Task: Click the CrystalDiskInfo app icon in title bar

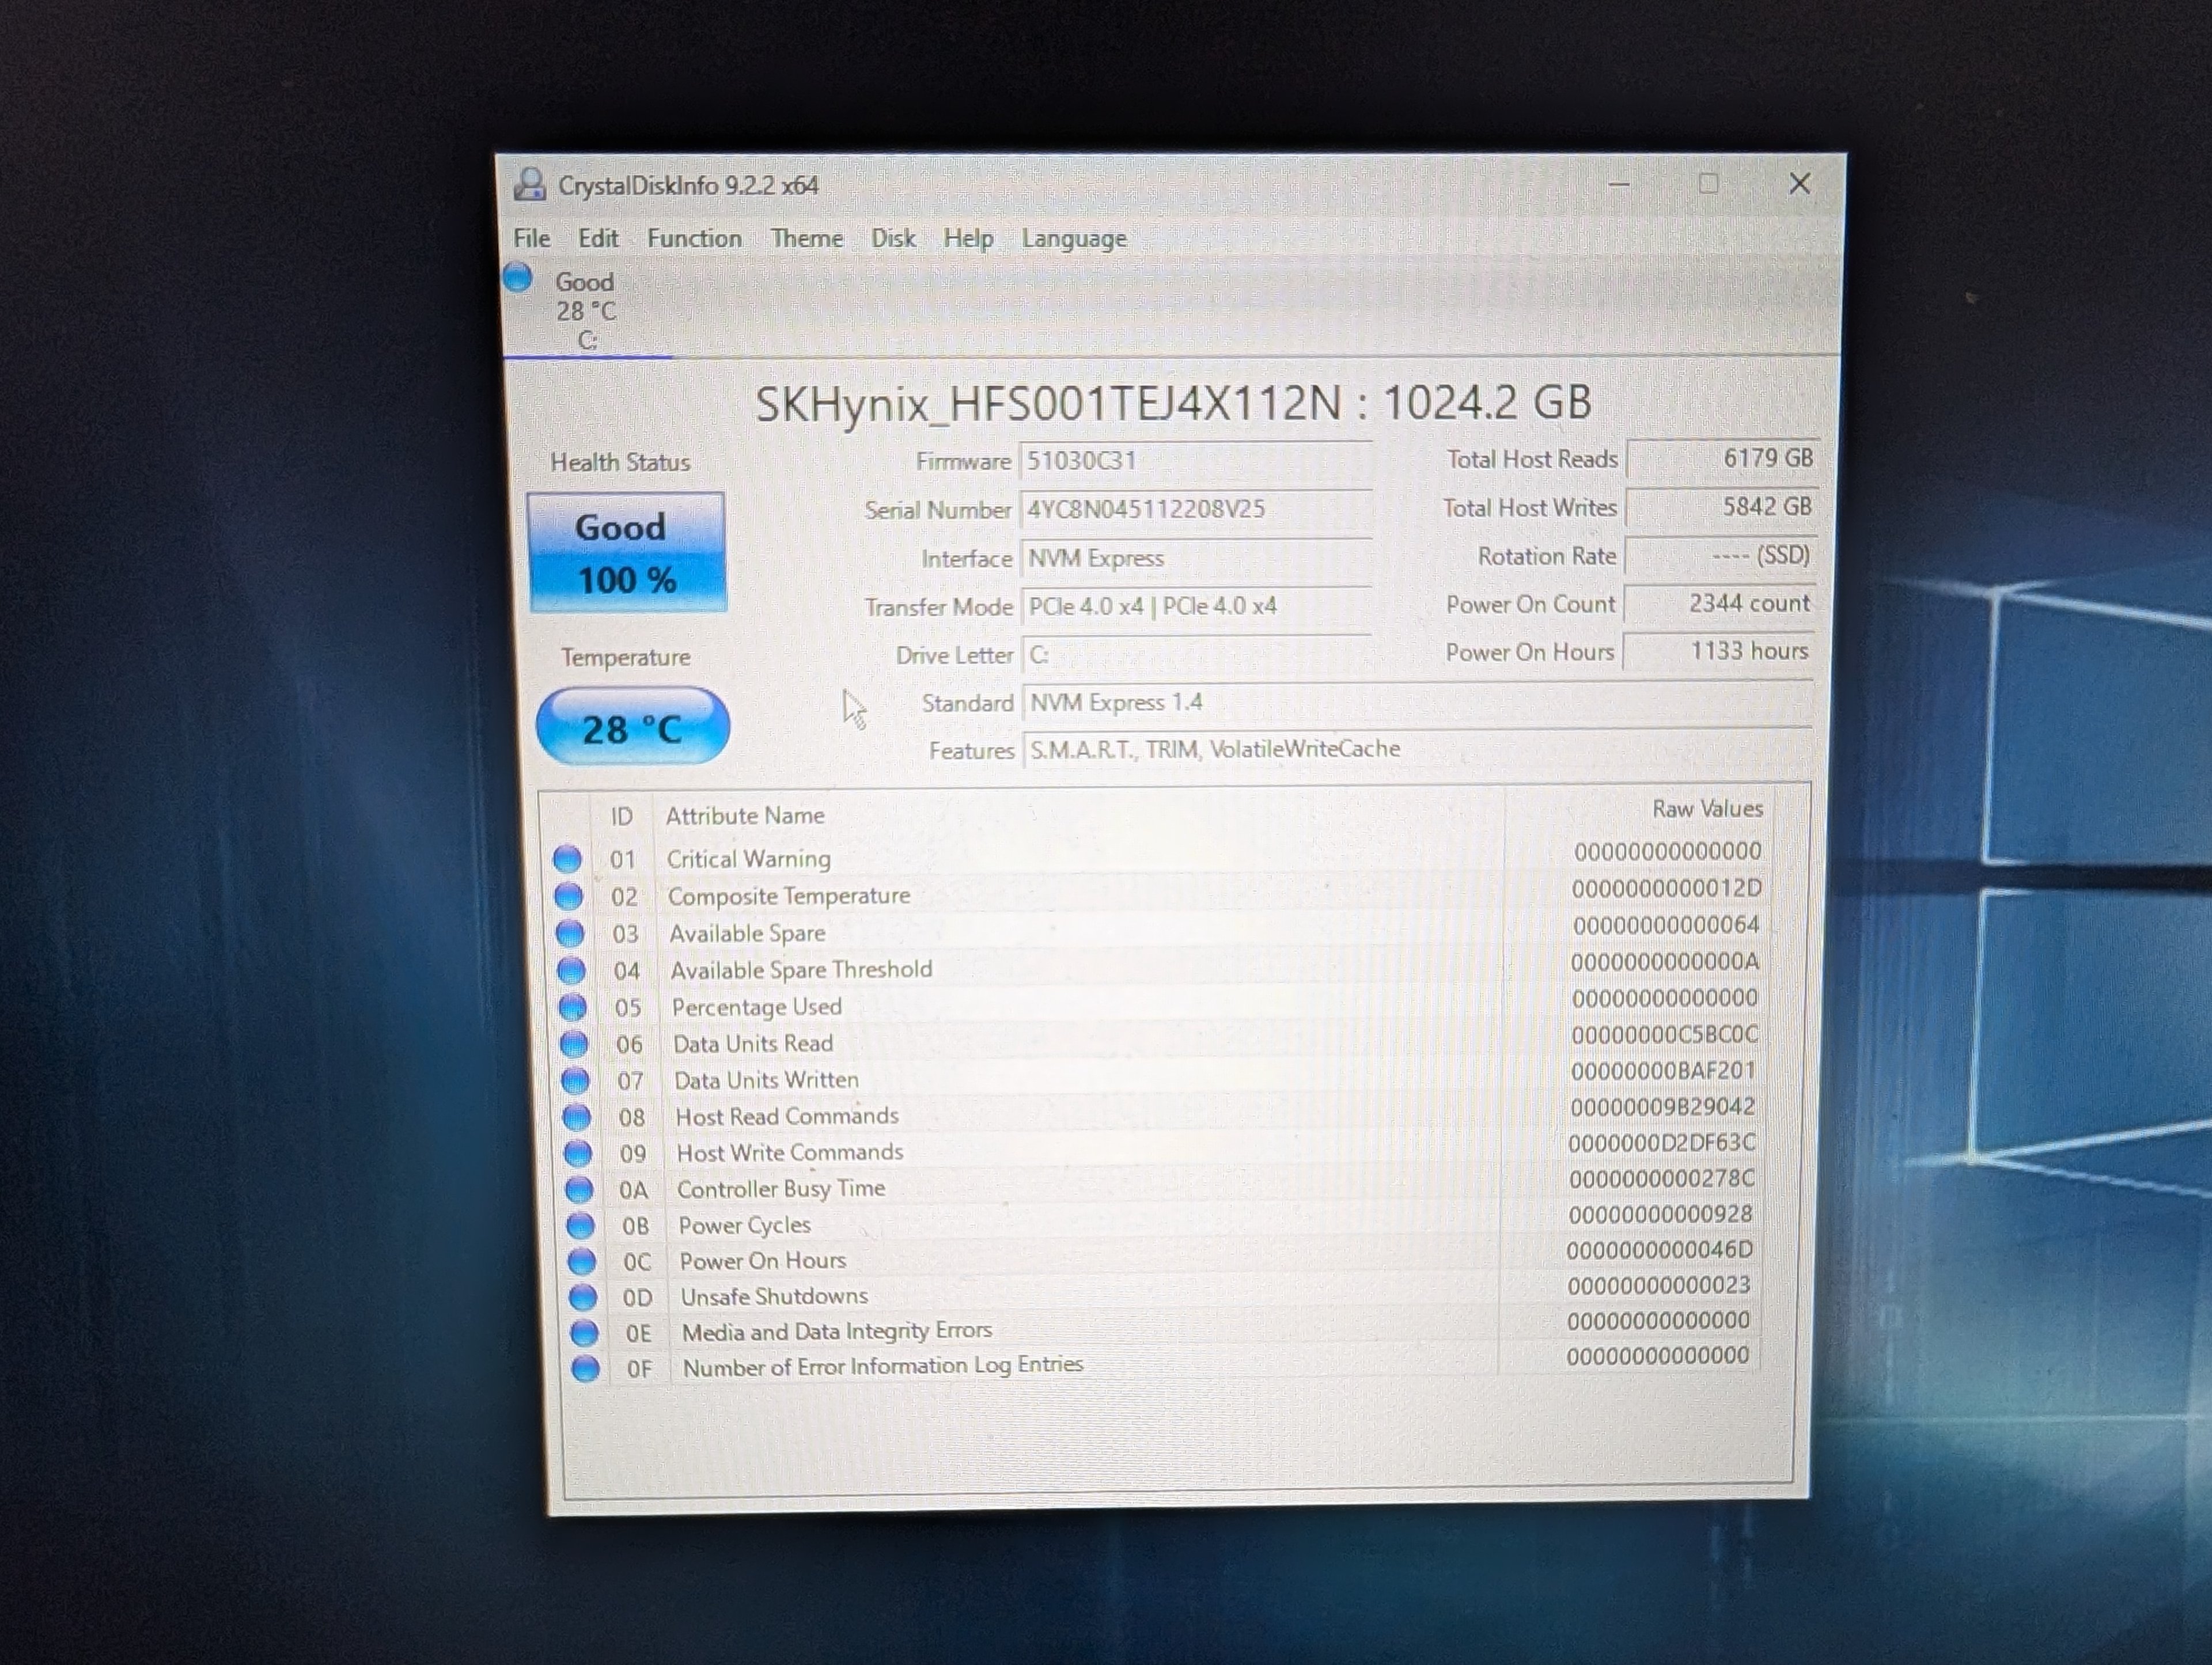Action: 529,184
